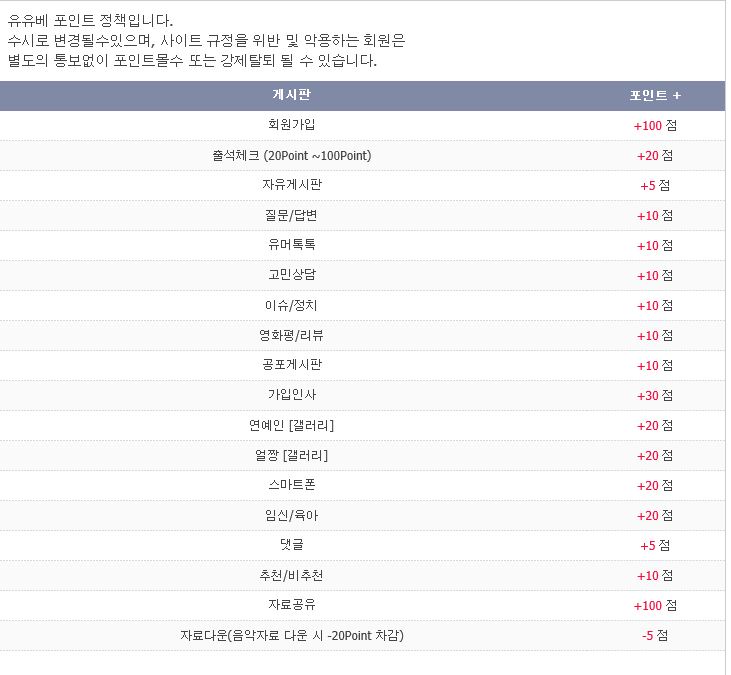The image size is (731, 675).
Task: Select the 고민상담 row label
Action: [291, 275]
